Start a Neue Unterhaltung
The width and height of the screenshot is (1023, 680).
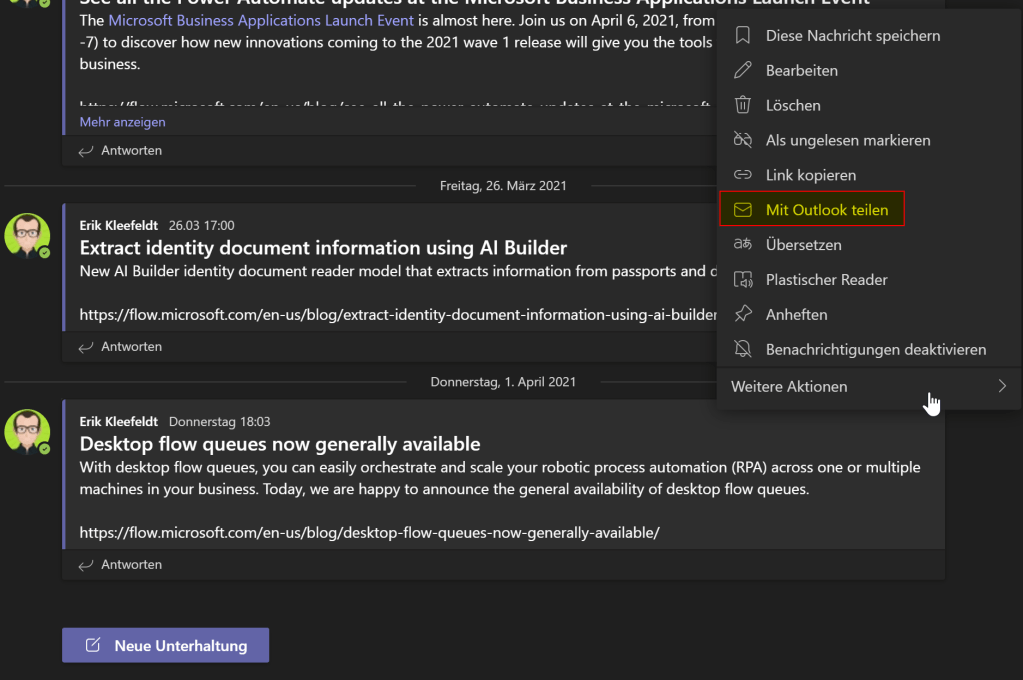click(165, 645)
